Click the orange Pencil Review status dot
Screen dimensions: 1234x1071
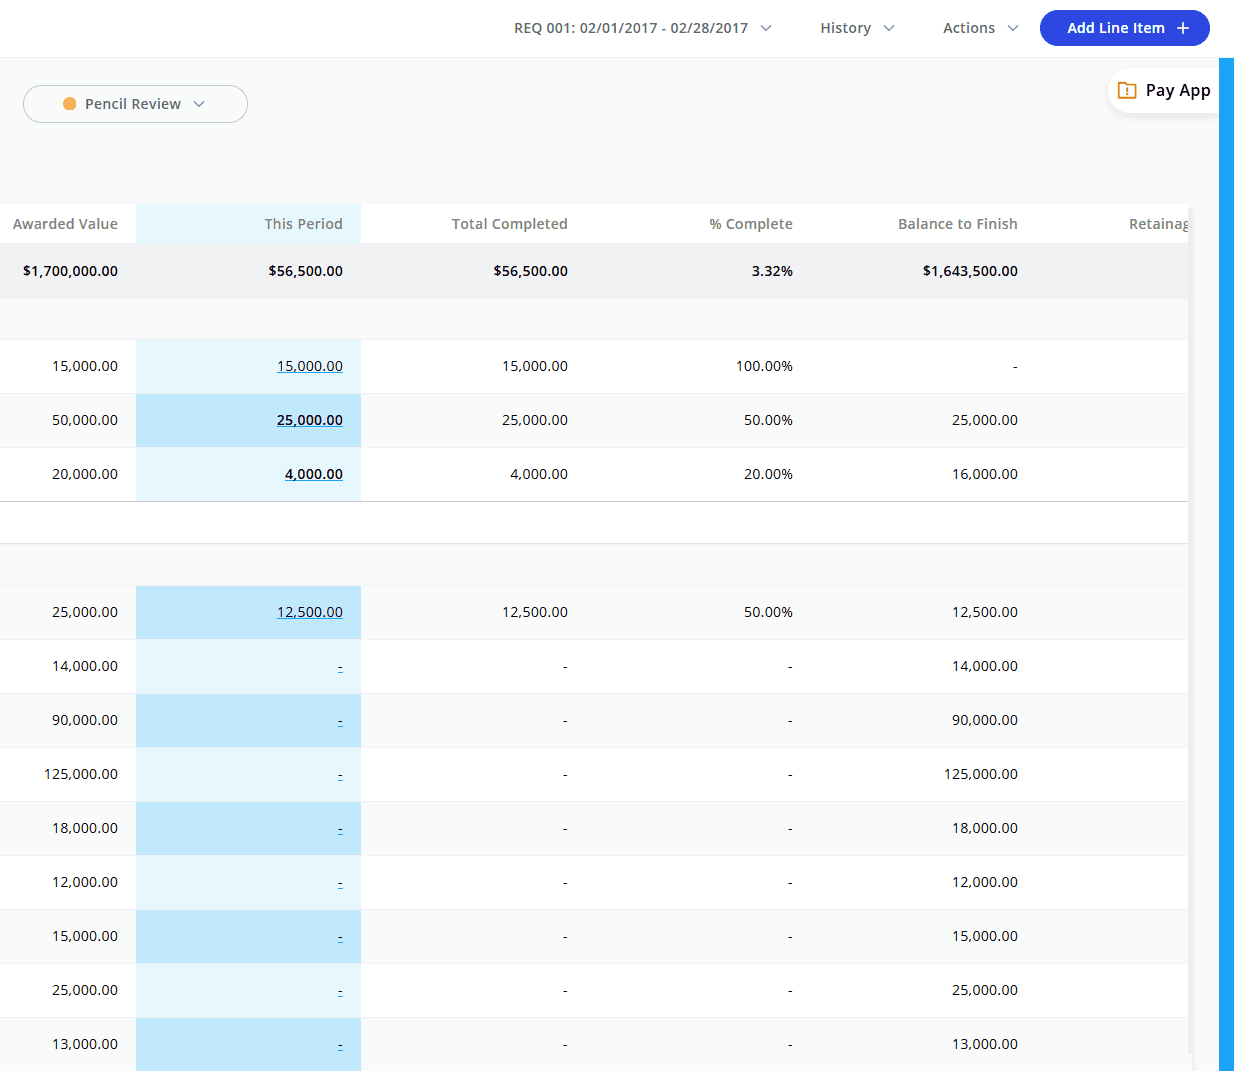[70, 104]
